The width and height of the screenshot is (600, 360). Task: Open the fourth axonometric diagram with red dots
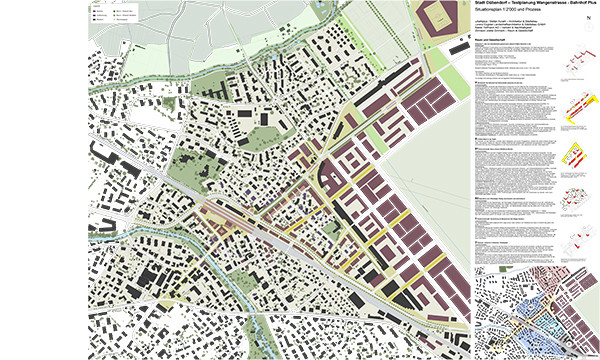[578, 200]
